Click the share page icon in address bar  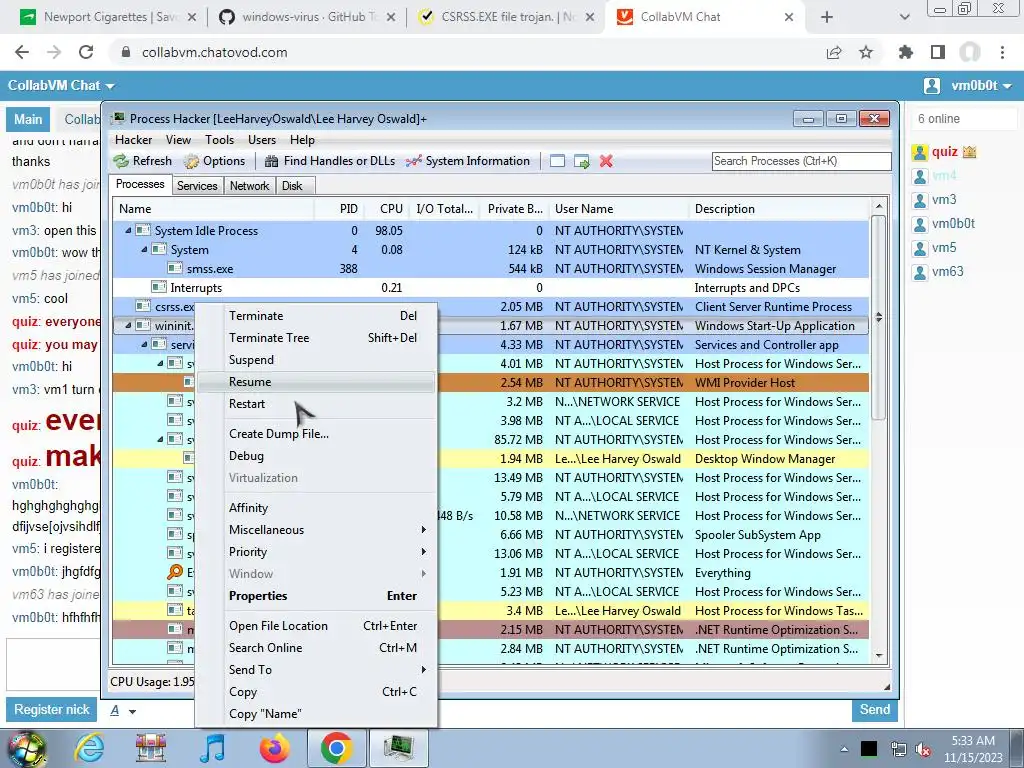pyautogui.click(x=834, y=52)
